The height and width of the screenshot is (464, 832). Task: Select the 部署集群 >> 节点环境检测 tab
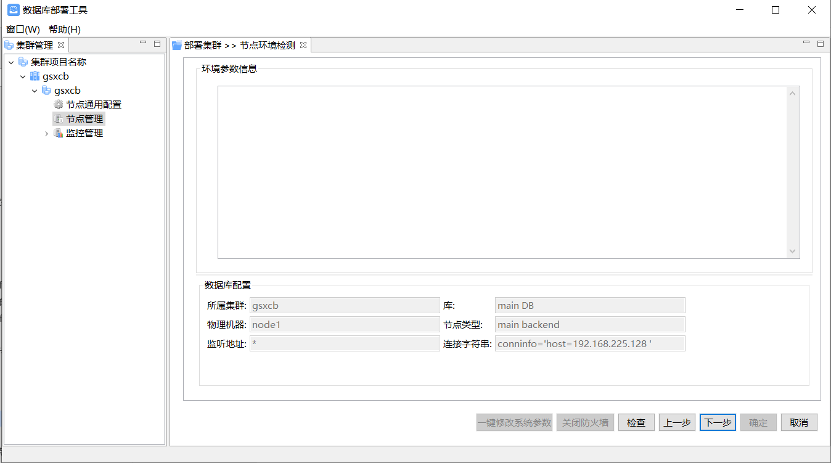click(239, 45)
